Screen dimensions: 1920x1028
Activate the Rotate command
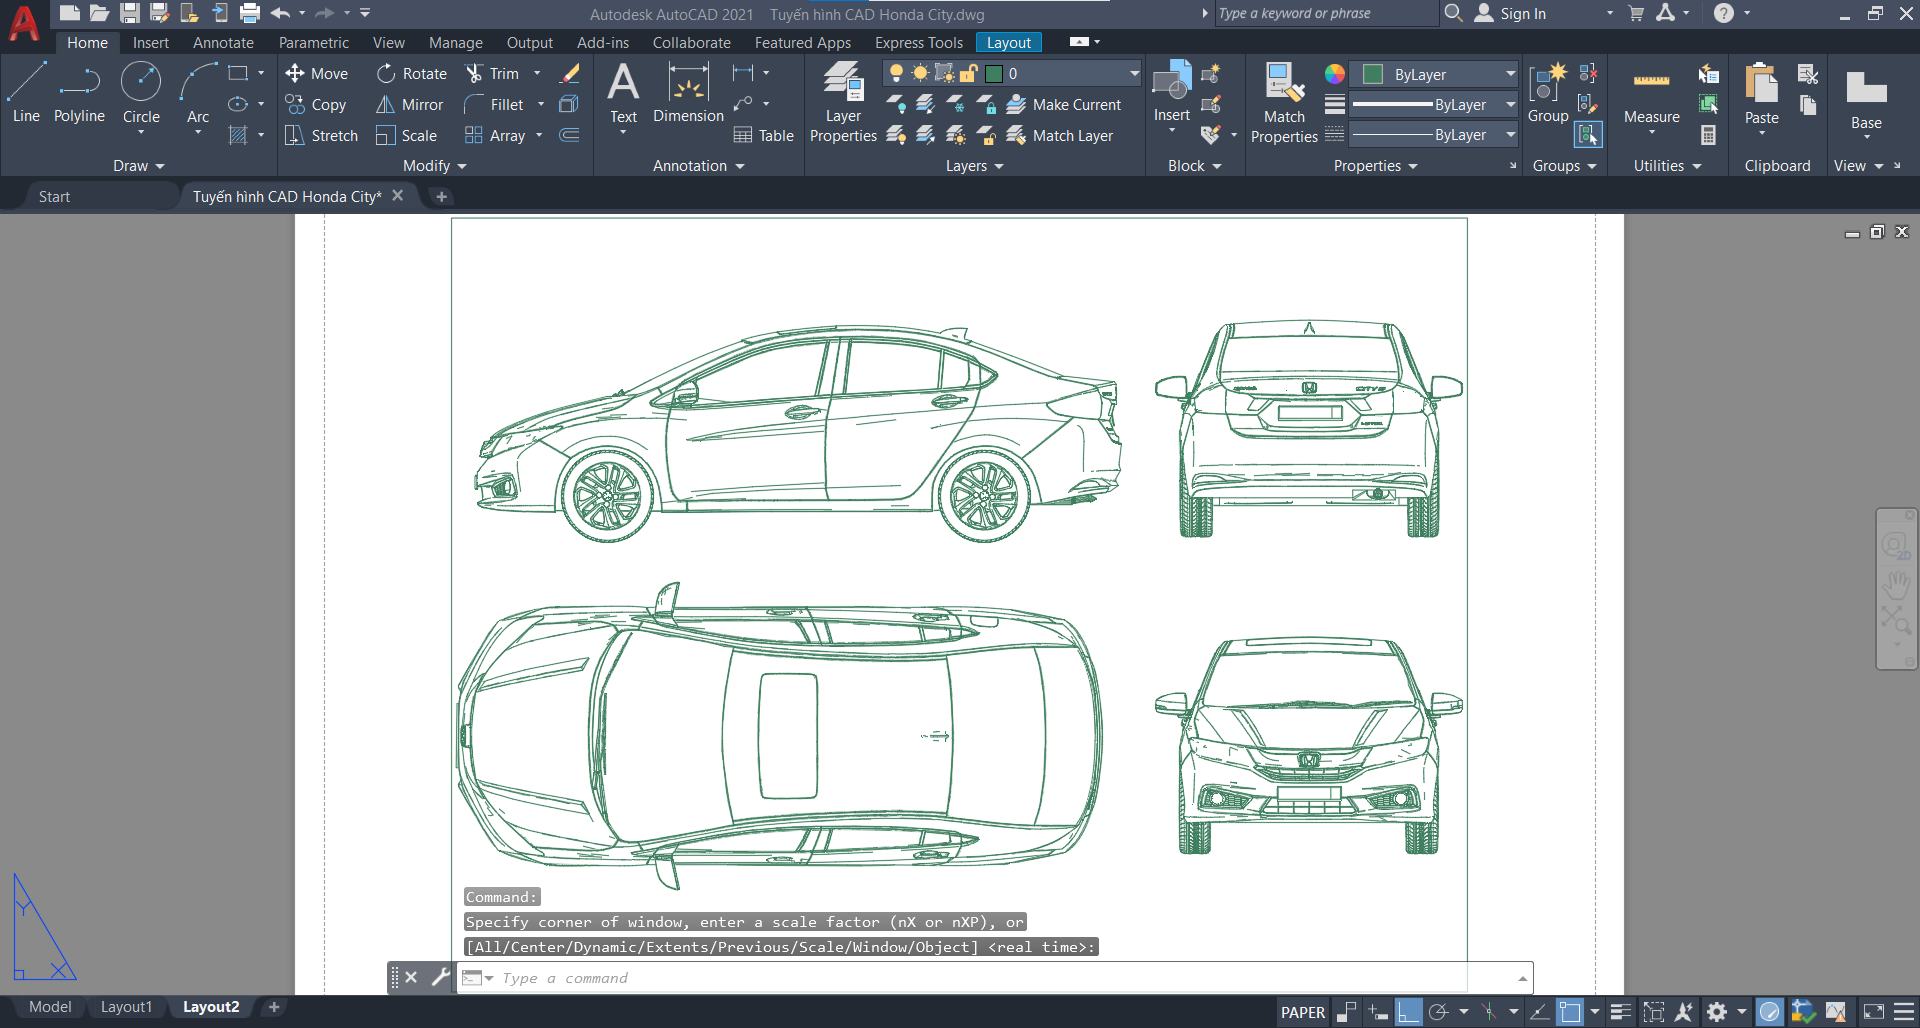click(x=412, y=74)
